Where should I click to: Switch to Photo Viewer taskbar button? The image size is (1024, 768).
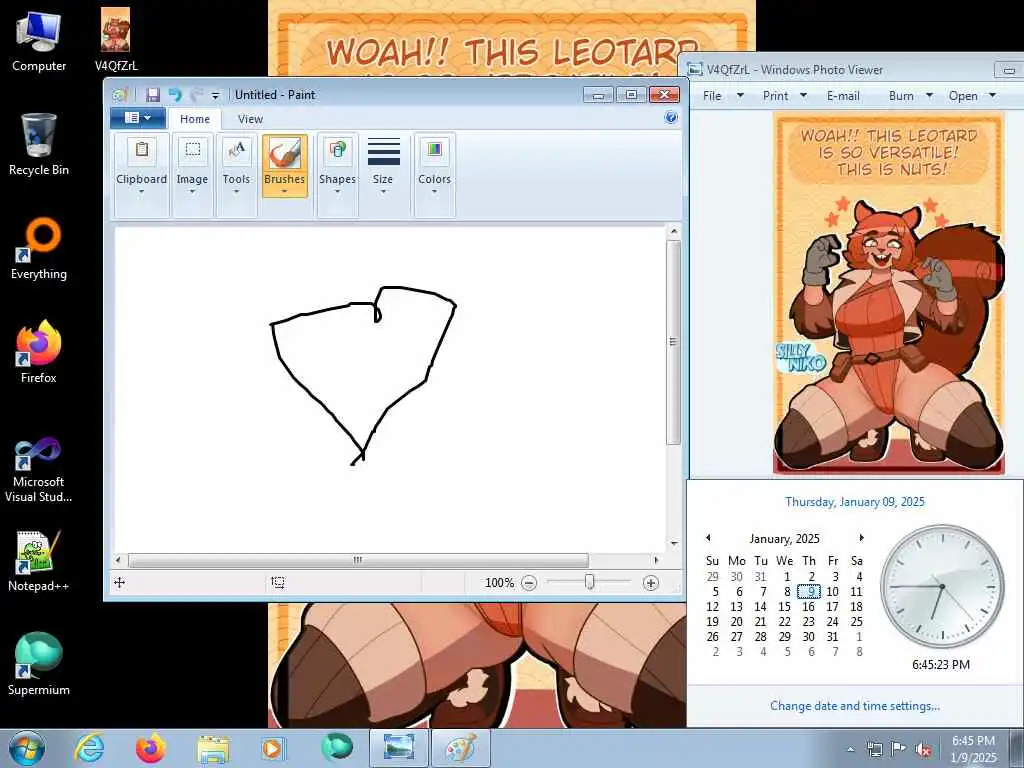tap(399, 748)
